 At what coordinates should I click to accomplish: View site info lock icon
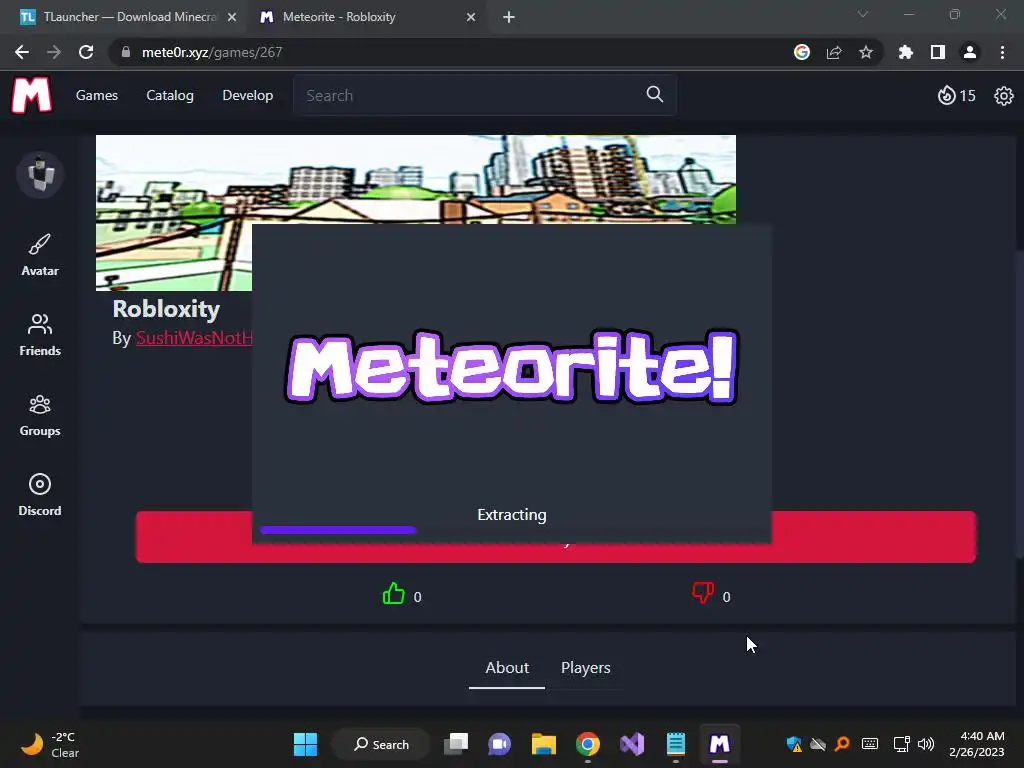pos(126,52)
